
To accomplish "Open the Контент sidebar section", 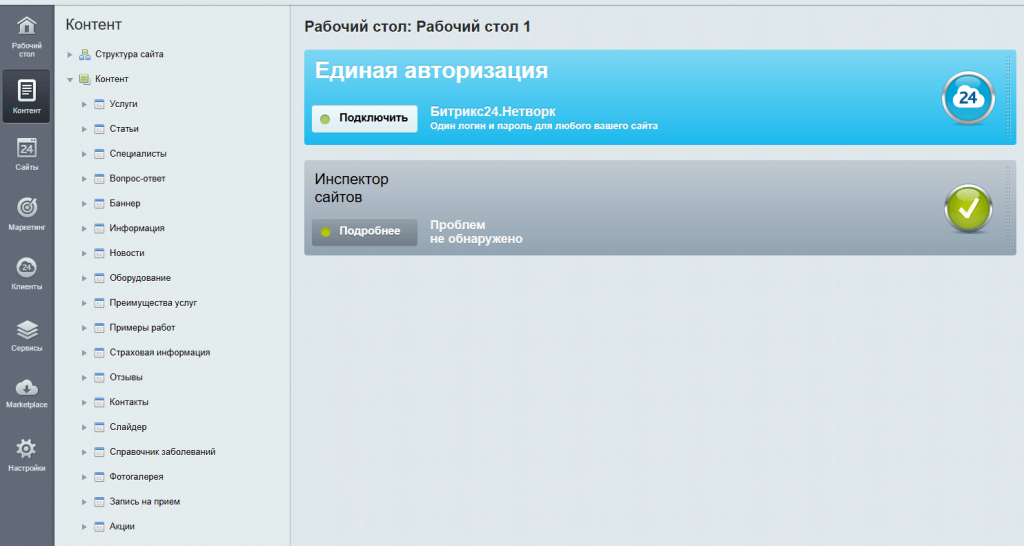I will tap(27, 97).
